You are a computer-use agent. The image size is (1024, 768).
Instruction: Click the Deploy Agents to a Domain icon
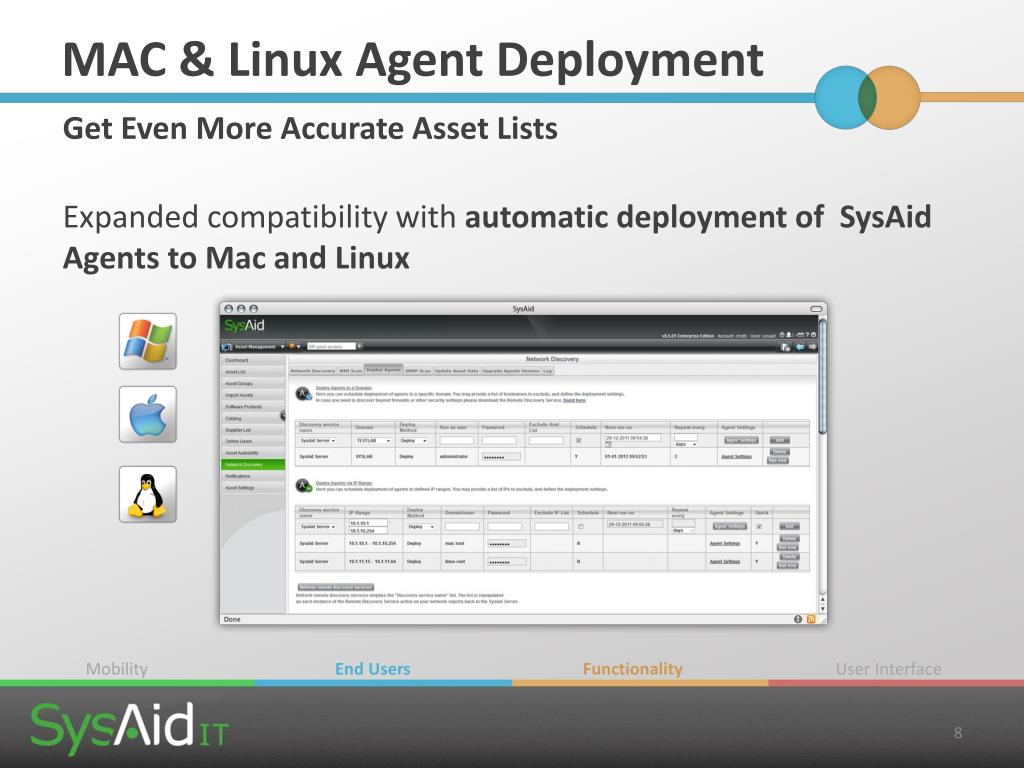303,393
